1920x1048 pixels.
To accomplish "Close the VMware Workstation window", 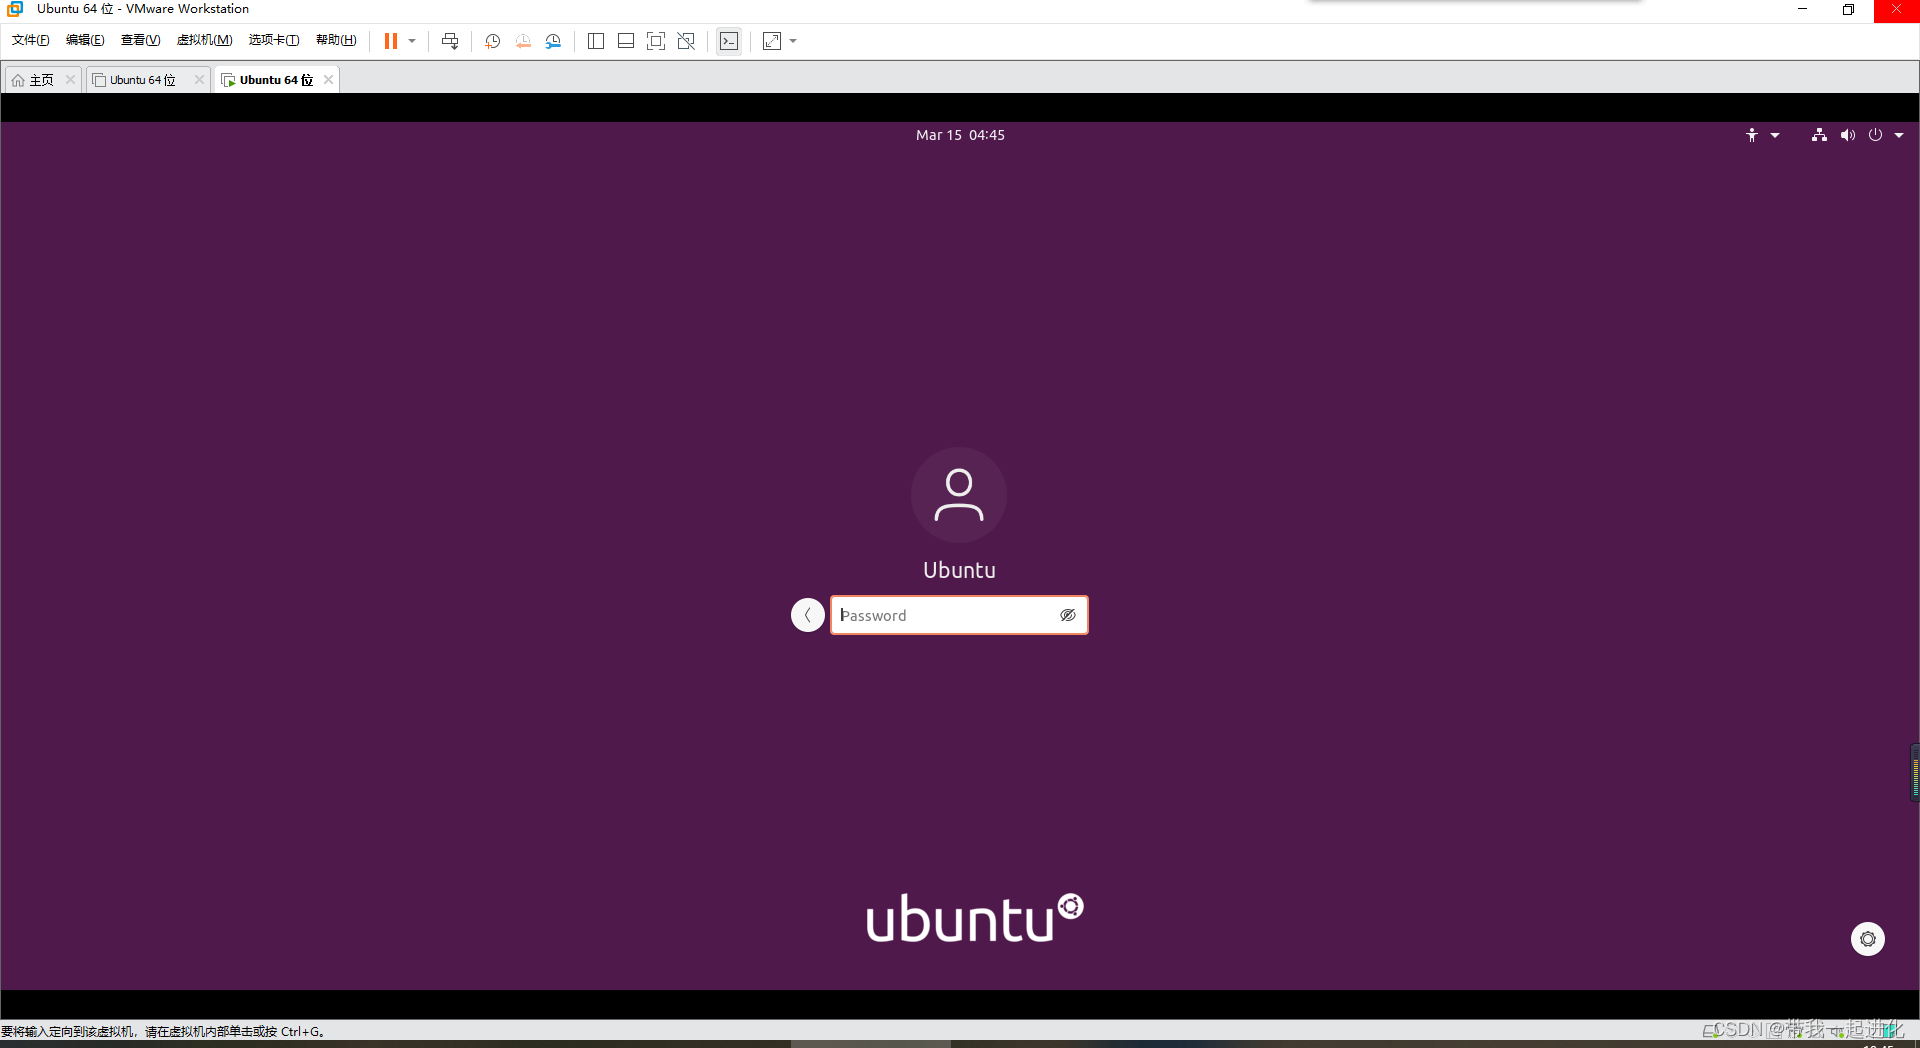I will pyautogui.click(x=1896, y=9).
